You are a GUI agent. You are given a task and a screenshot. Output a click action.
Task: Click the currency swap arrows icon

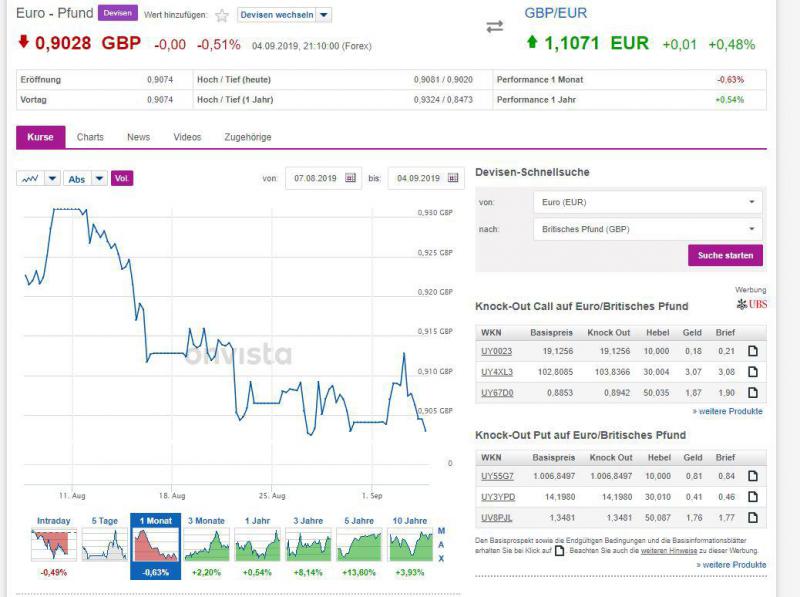(x=495, y=26)
